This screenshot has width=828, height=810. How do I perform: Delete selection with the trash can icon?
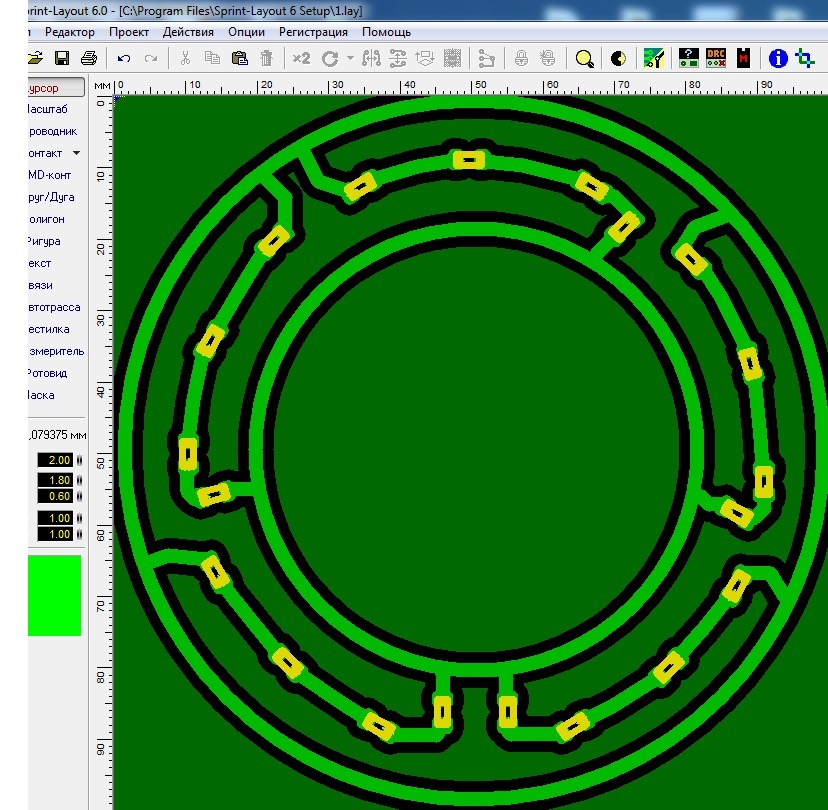point(267,58)
